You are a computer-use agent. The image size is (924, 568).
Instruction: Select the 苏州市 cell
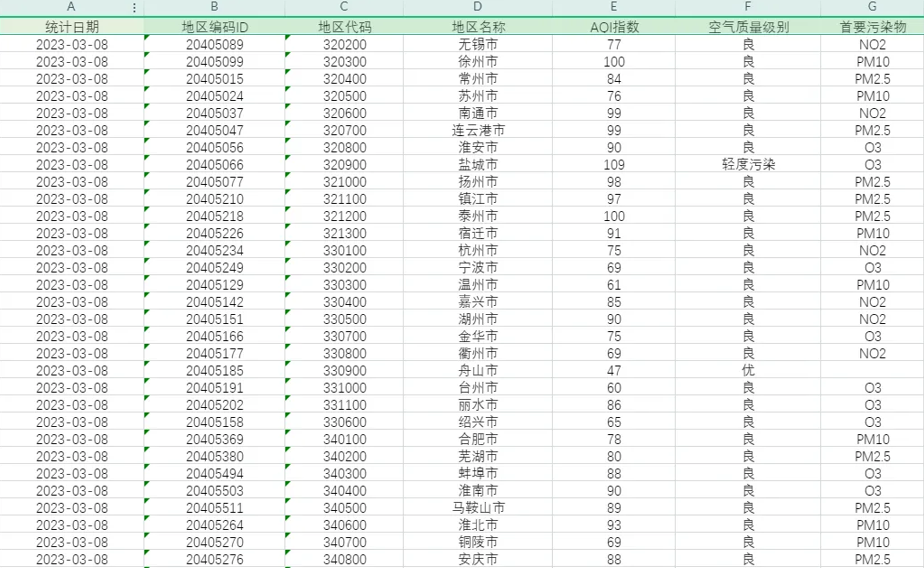(x=478, y=95)
